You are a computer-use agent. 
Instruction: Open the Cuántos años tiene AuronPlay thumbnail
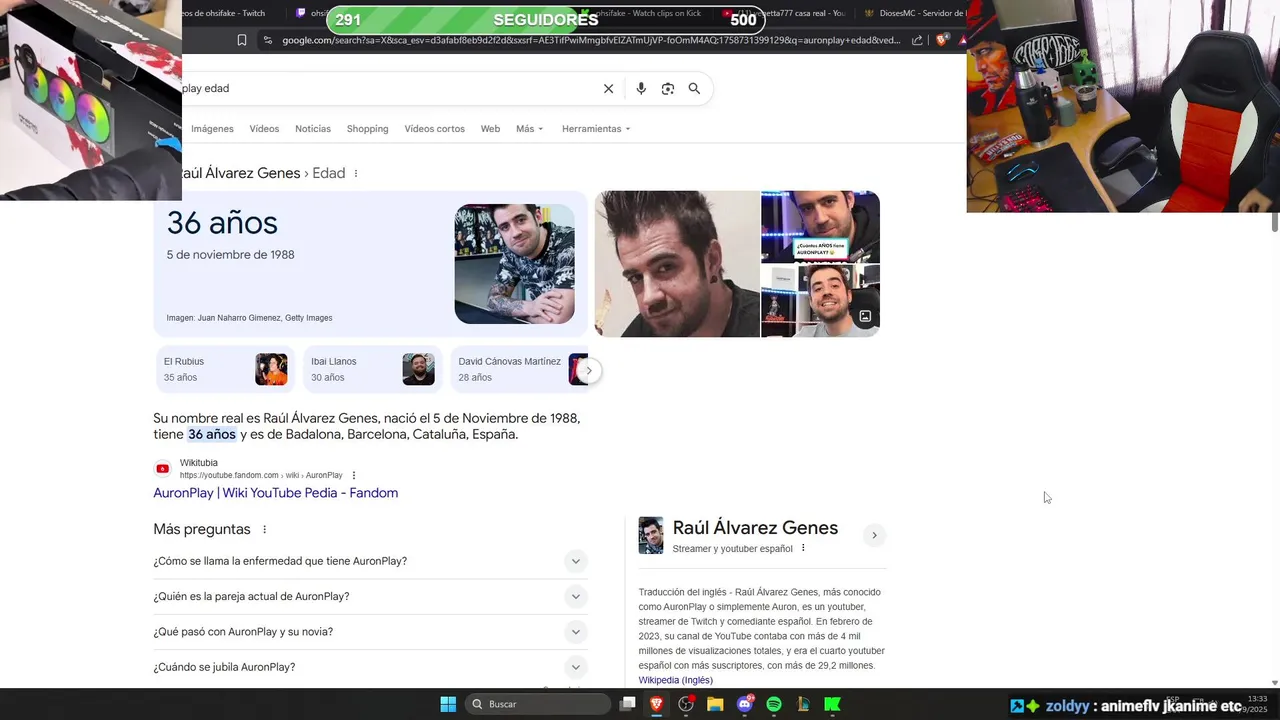coord(820,227)
